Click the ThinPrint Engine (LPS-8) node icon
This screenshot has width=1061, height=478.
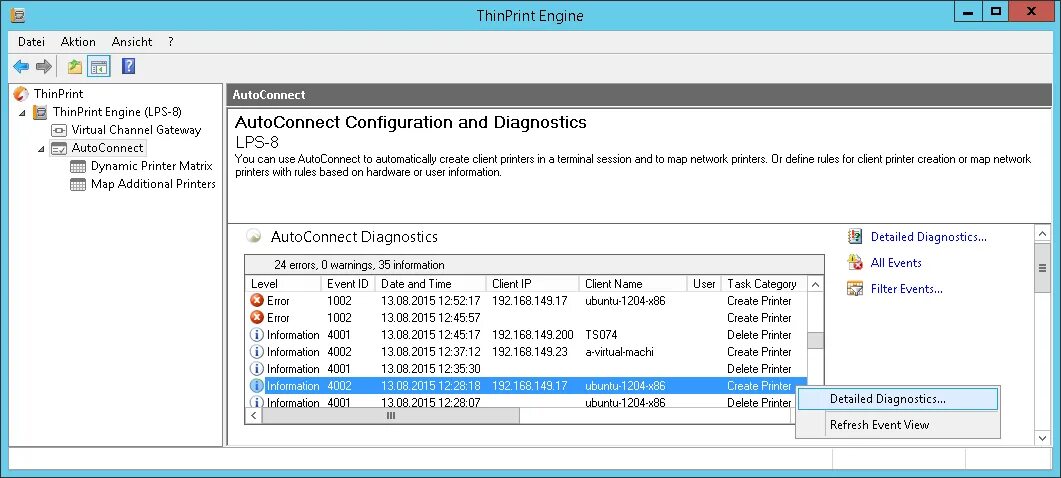(40, 112)
